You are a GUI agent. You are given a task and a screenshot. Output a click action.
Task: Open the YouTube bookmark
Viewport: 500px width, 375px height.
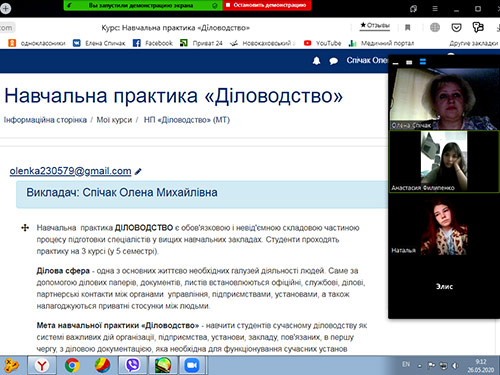click(322, 43)
